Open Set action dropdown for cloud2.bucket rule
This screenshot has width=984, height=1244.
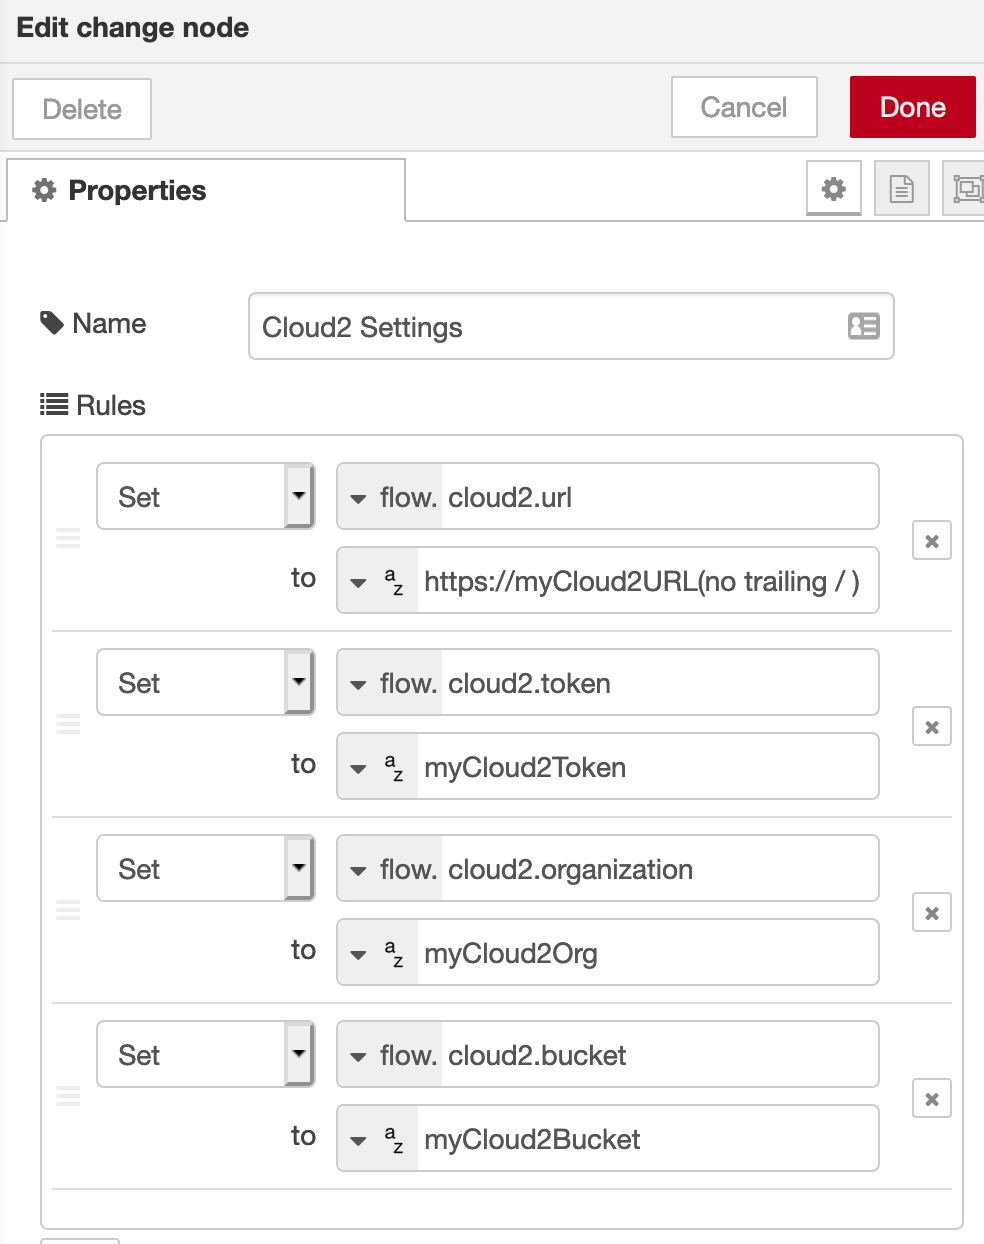point(205,1055)
